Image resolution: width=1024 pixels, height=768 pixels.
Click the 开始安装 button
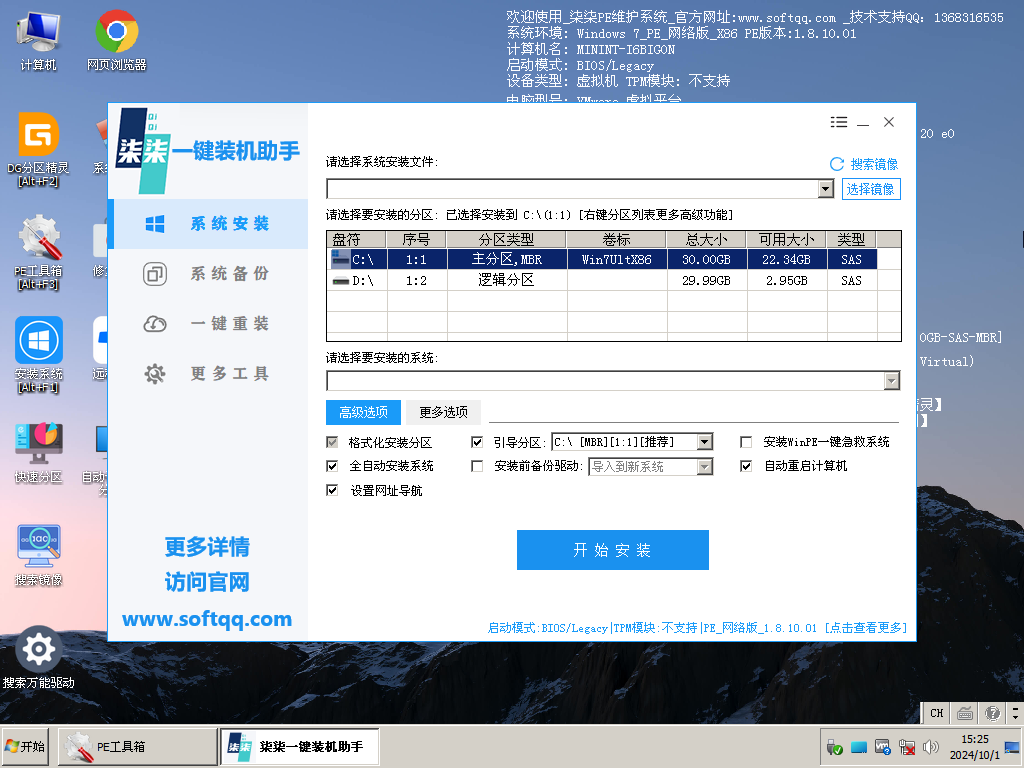[613, 550]
